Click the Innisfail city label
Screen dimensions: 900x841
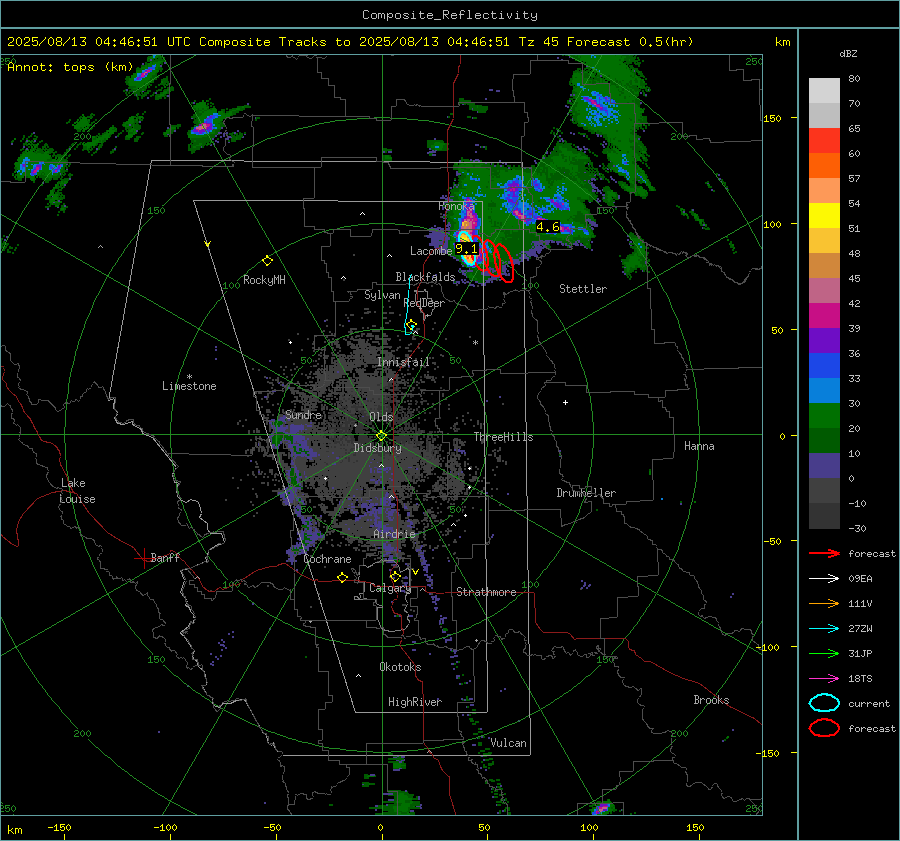[403, 362]
